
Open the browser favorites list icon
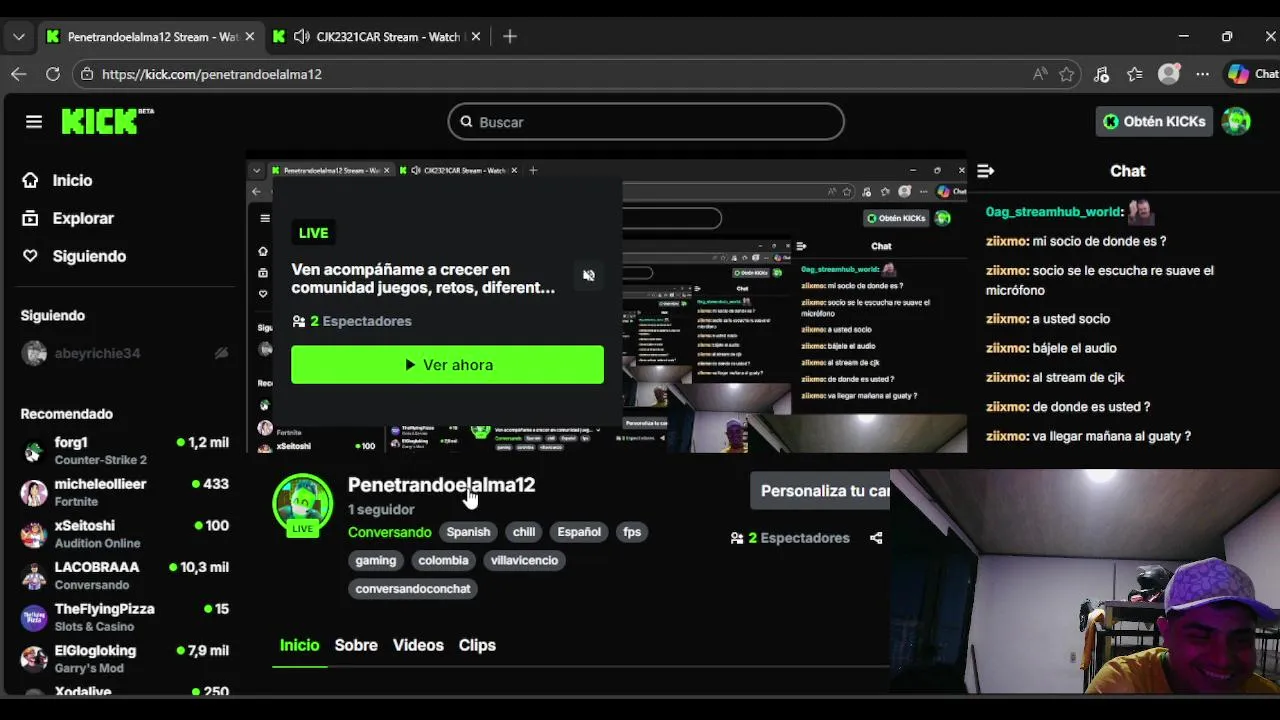(x=1134, y=74)
